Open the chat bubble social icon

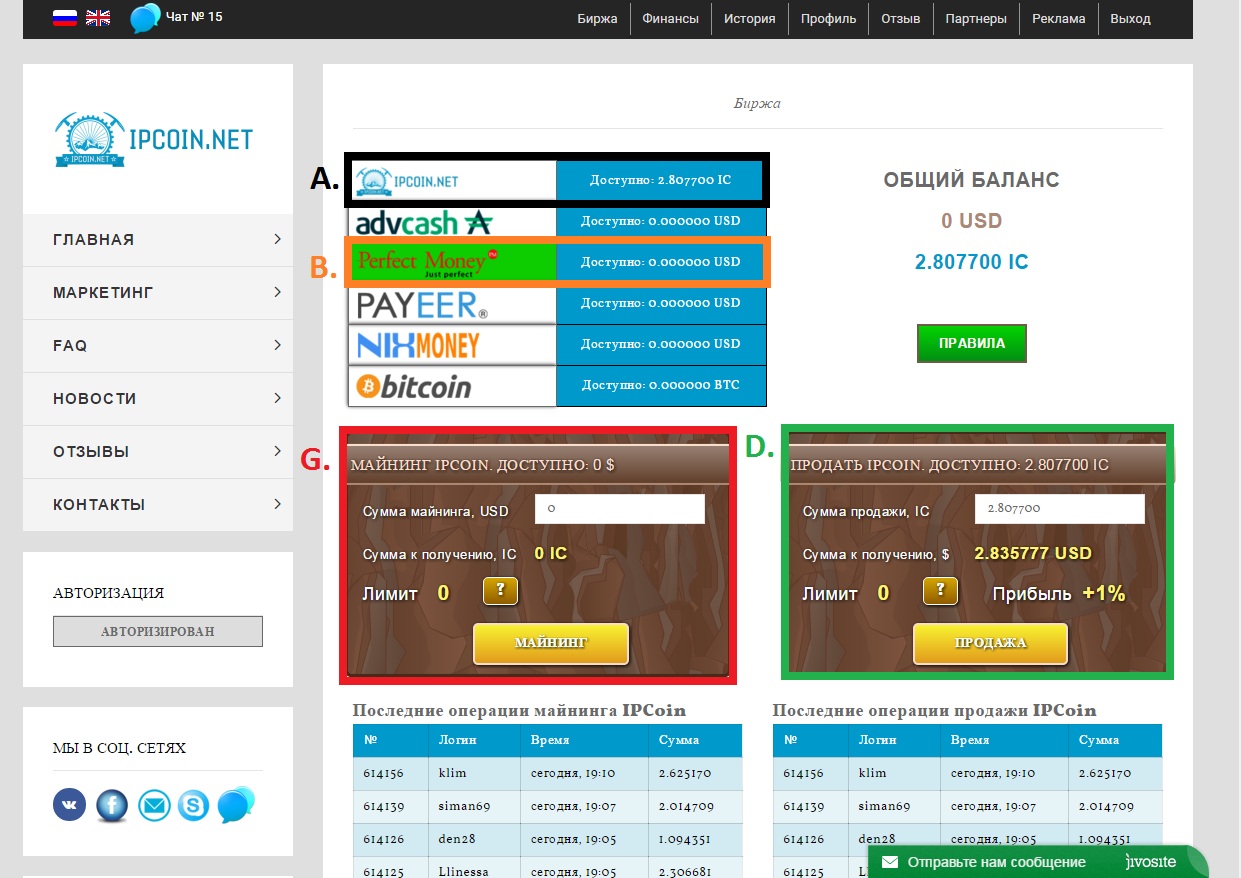click(236, 804)
